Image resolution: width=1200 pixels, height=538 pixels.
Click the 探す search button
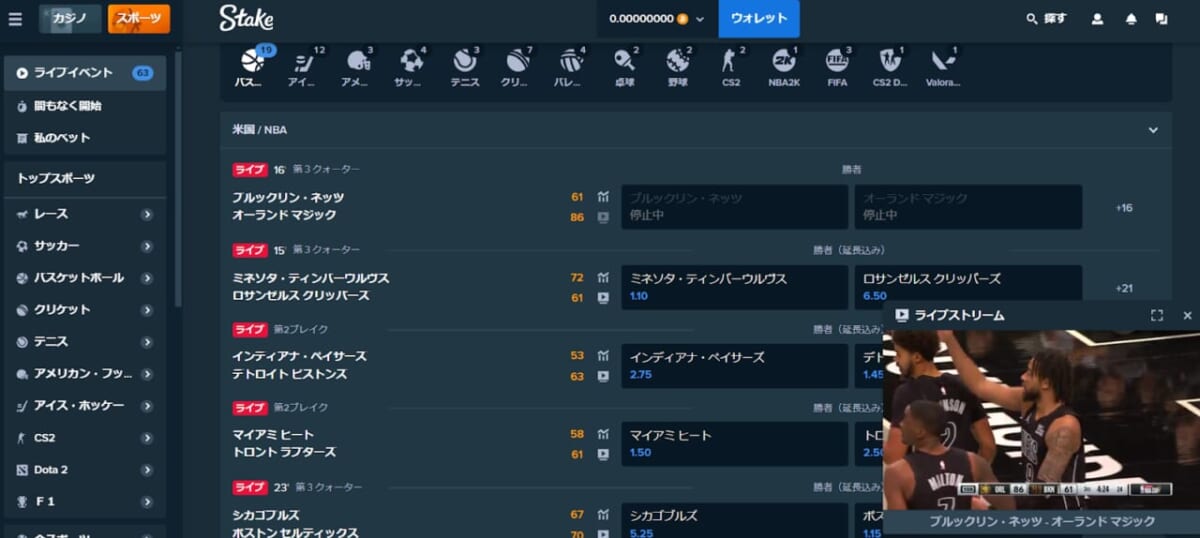pos(1046,19)
